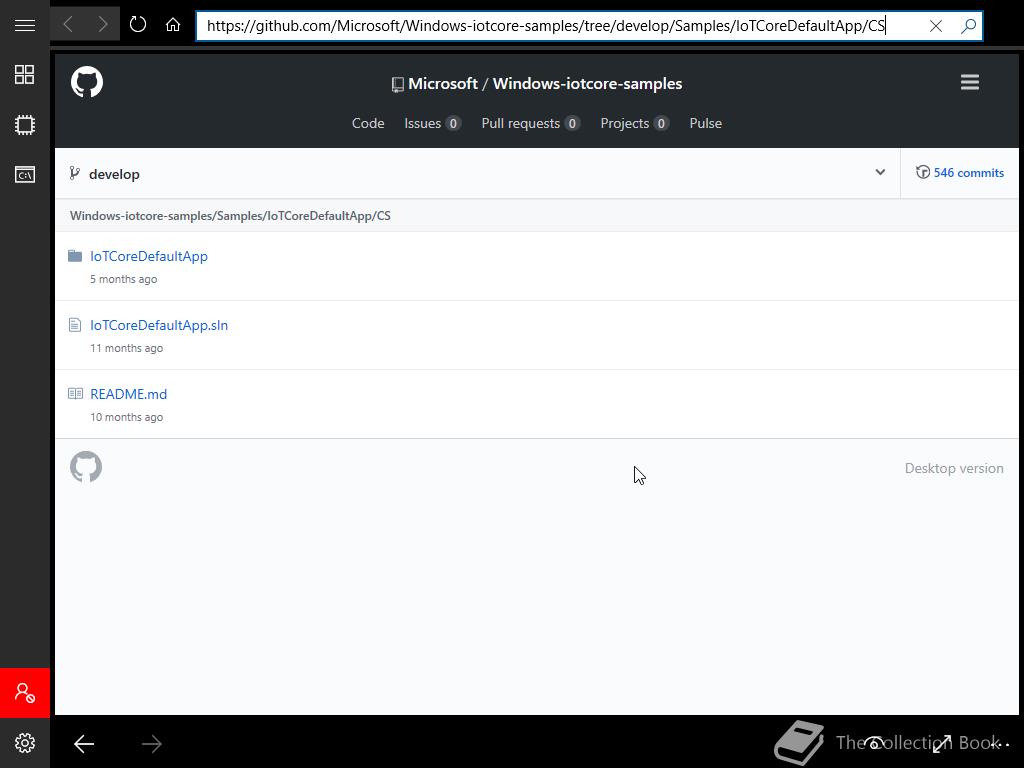Image resolution: width=1024 pixels, height=768 pixels.
Task: Click the breadcrumb path Windows-iotcore-samples/Samples/IoTCoreDefaultApp/CS
Action: pyautogui.click(x=230, y=216)
